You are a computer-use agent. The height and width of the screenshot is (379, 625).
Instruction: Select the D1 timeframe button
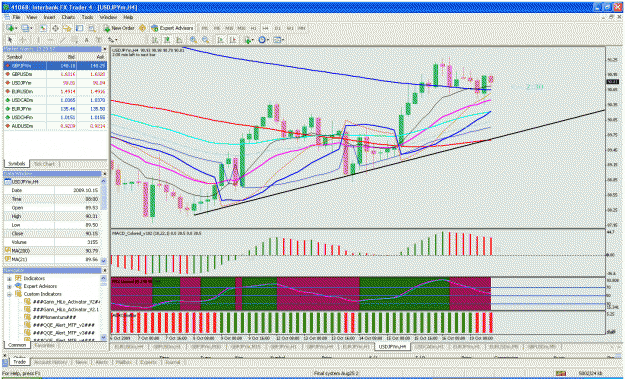(x=277, y=28)
